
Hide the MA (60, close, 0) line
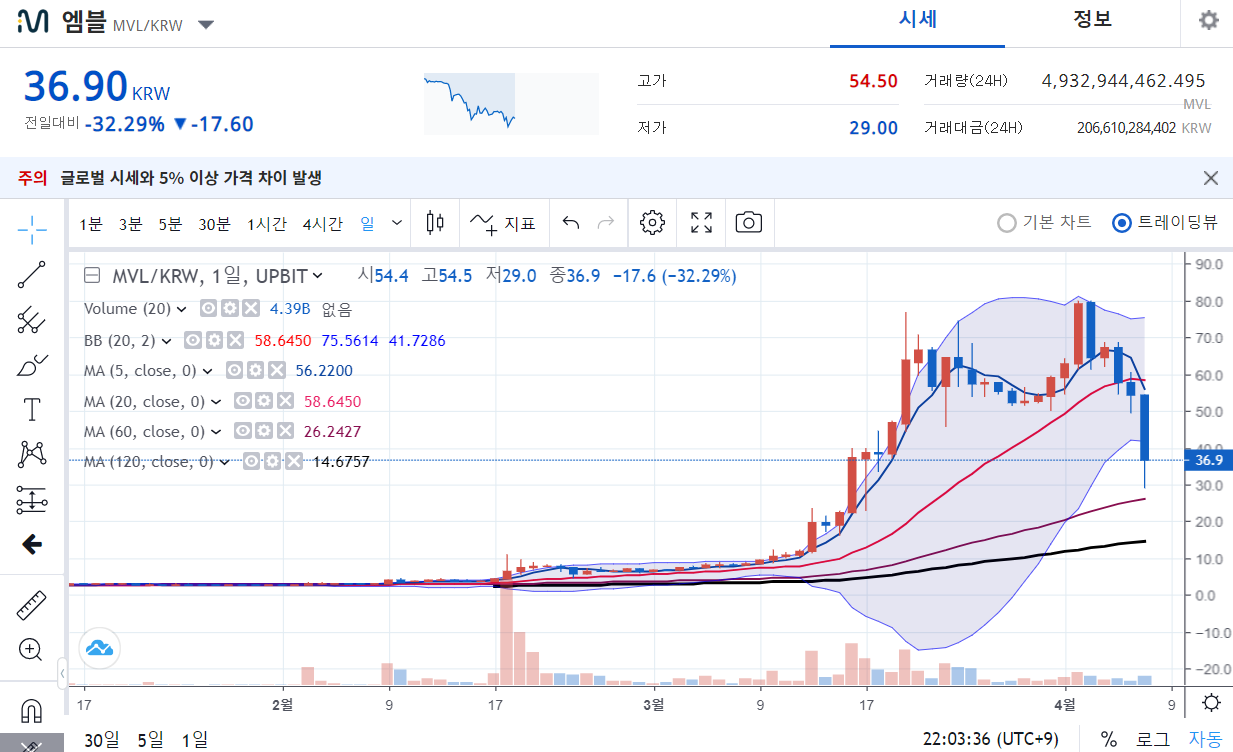243,431
